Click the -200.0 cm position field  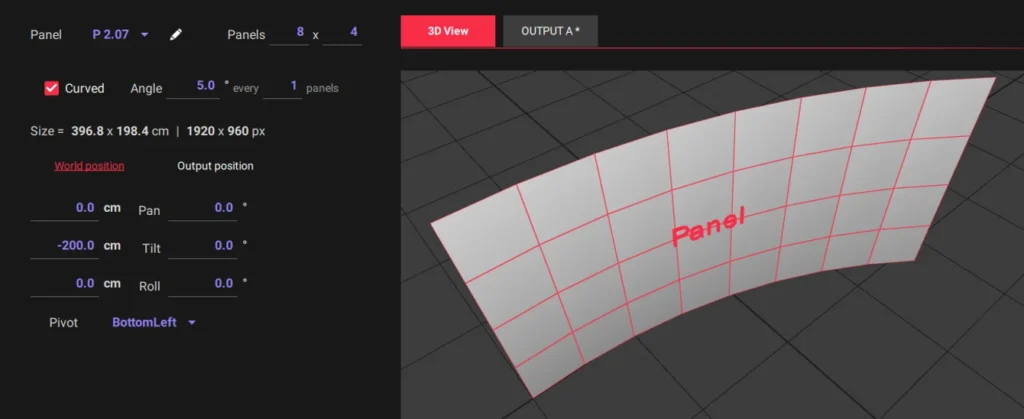64,246
